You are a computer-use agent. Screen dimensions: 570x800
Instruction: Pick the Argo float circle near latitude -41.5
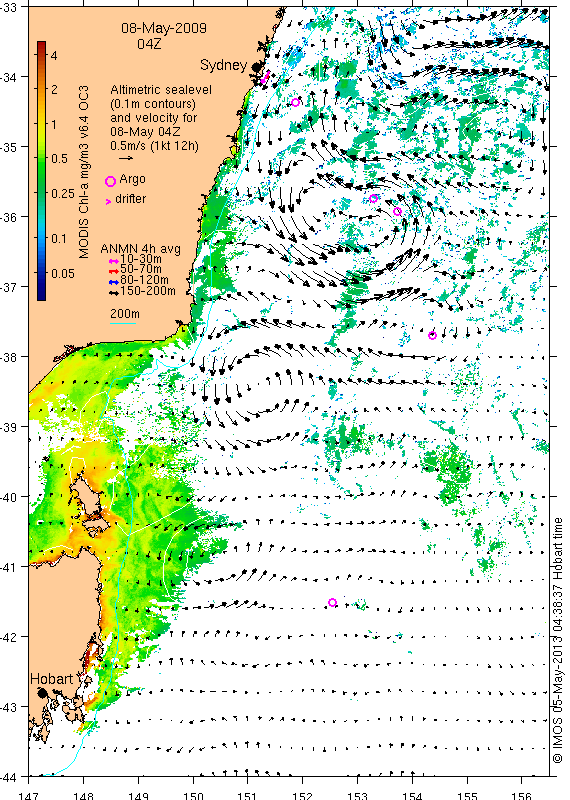332,603
